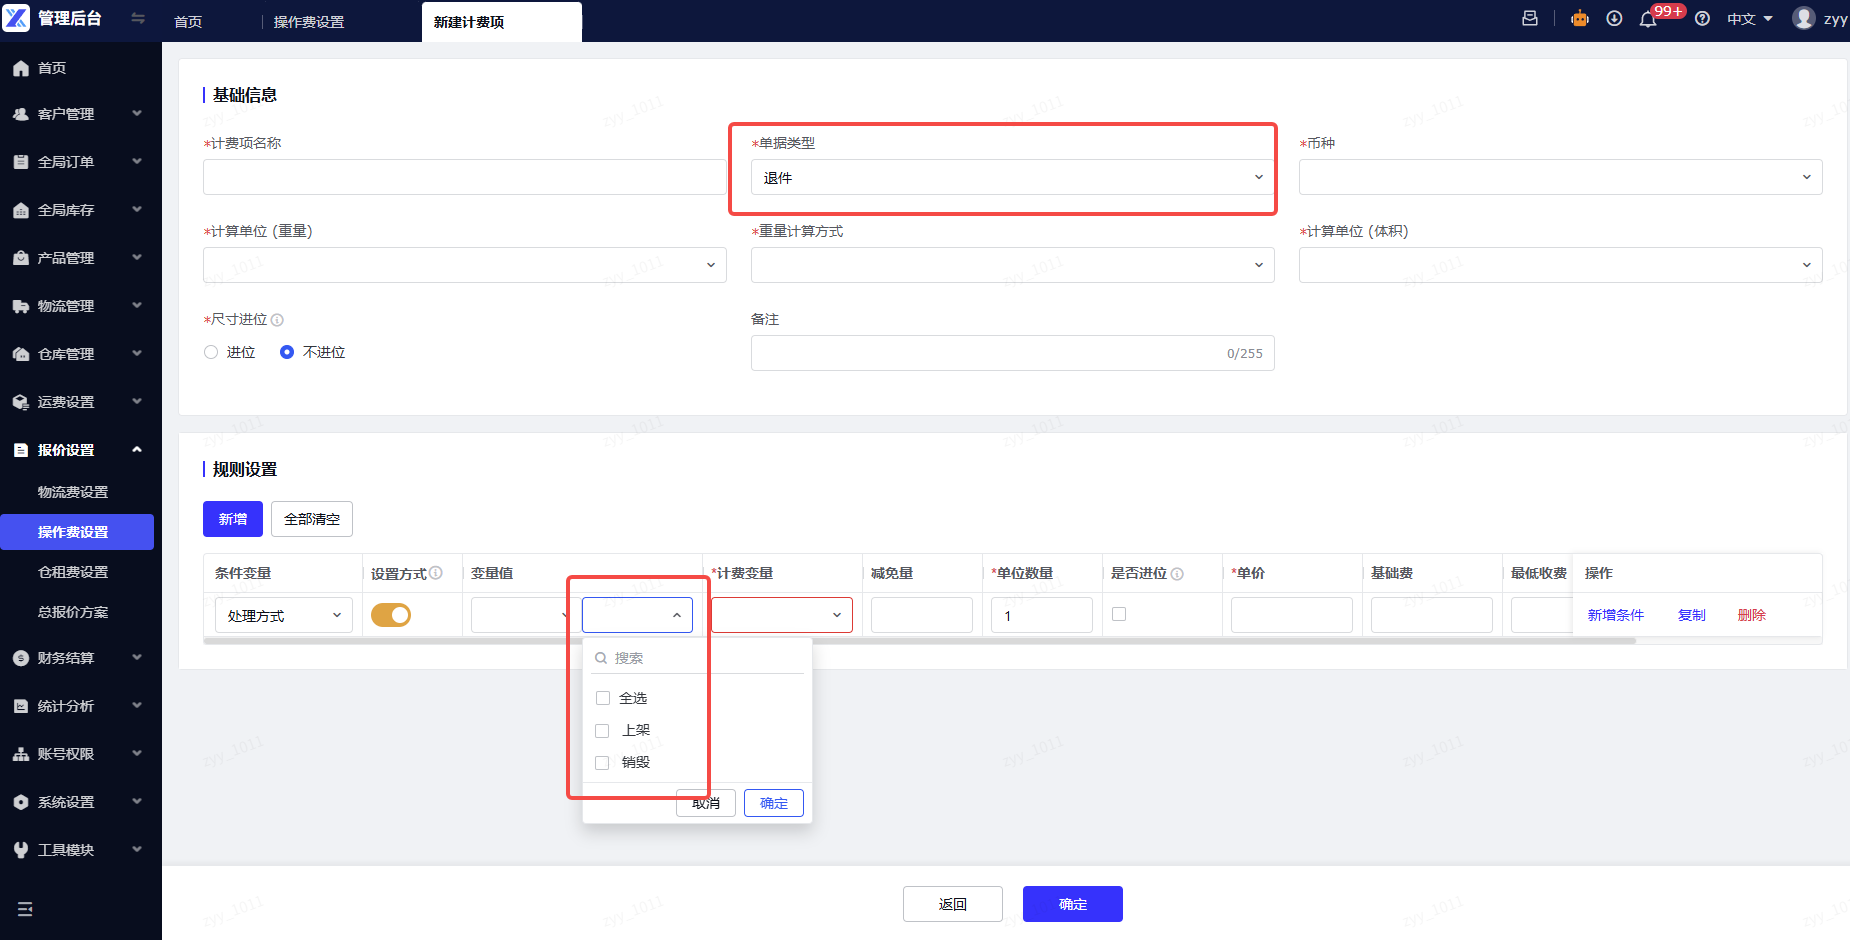The image size is (1850, 940).
Task: Click the 客户管理 sidebar icon
Action: click(21, 114)
